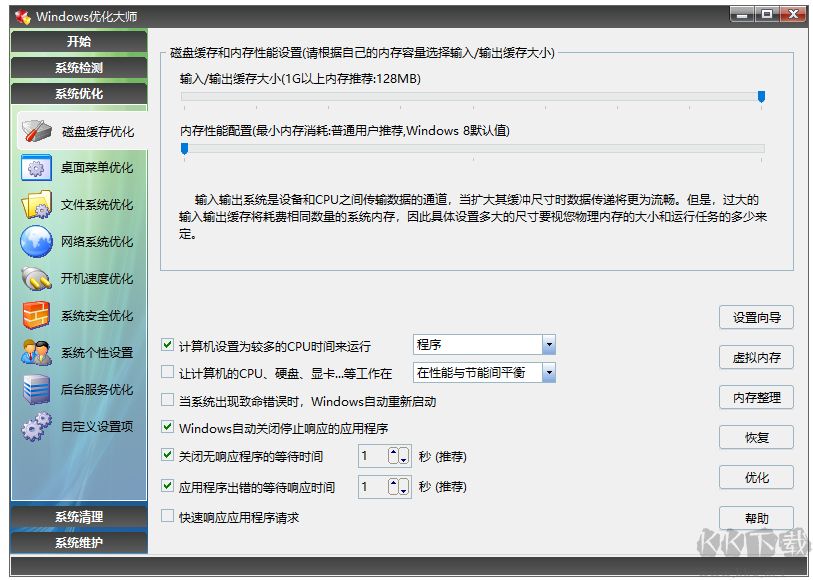Viewport: 813px width, 580px height.
Task: Open the 系统维护 section
Action: [79, 543]
